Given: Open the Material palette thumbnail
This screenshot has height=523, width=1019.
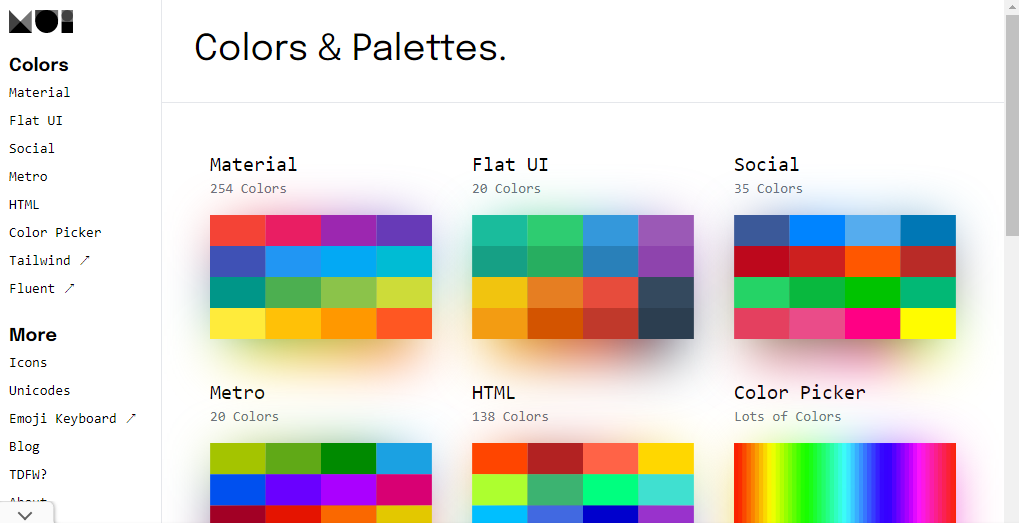Looking at the screenshot, I should click(321, 277).
